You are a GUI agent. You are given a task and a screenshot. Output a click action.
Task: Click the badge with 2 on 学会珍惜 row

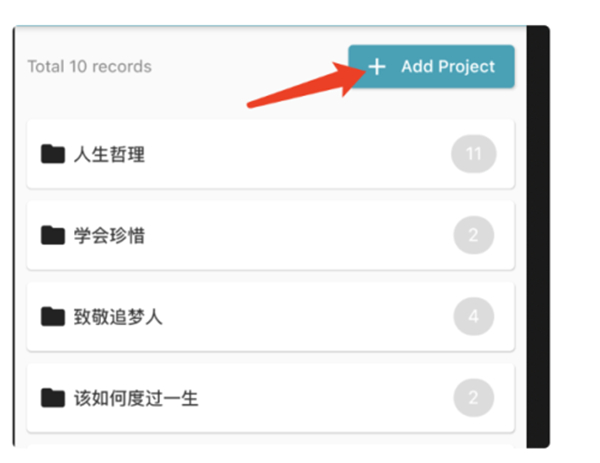[474, 236]
